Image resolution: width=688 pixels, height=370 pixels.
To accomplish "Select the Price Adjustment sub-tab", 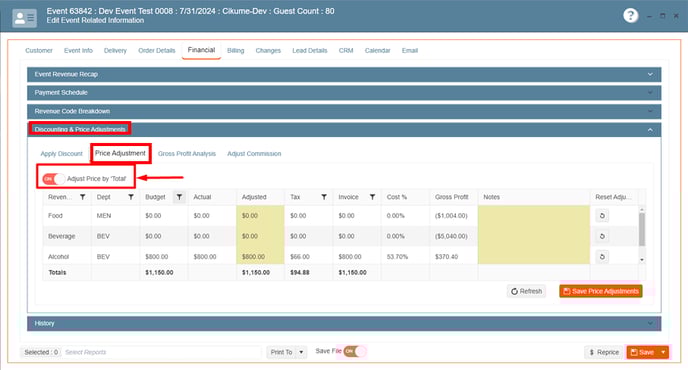I will point(120,153).
